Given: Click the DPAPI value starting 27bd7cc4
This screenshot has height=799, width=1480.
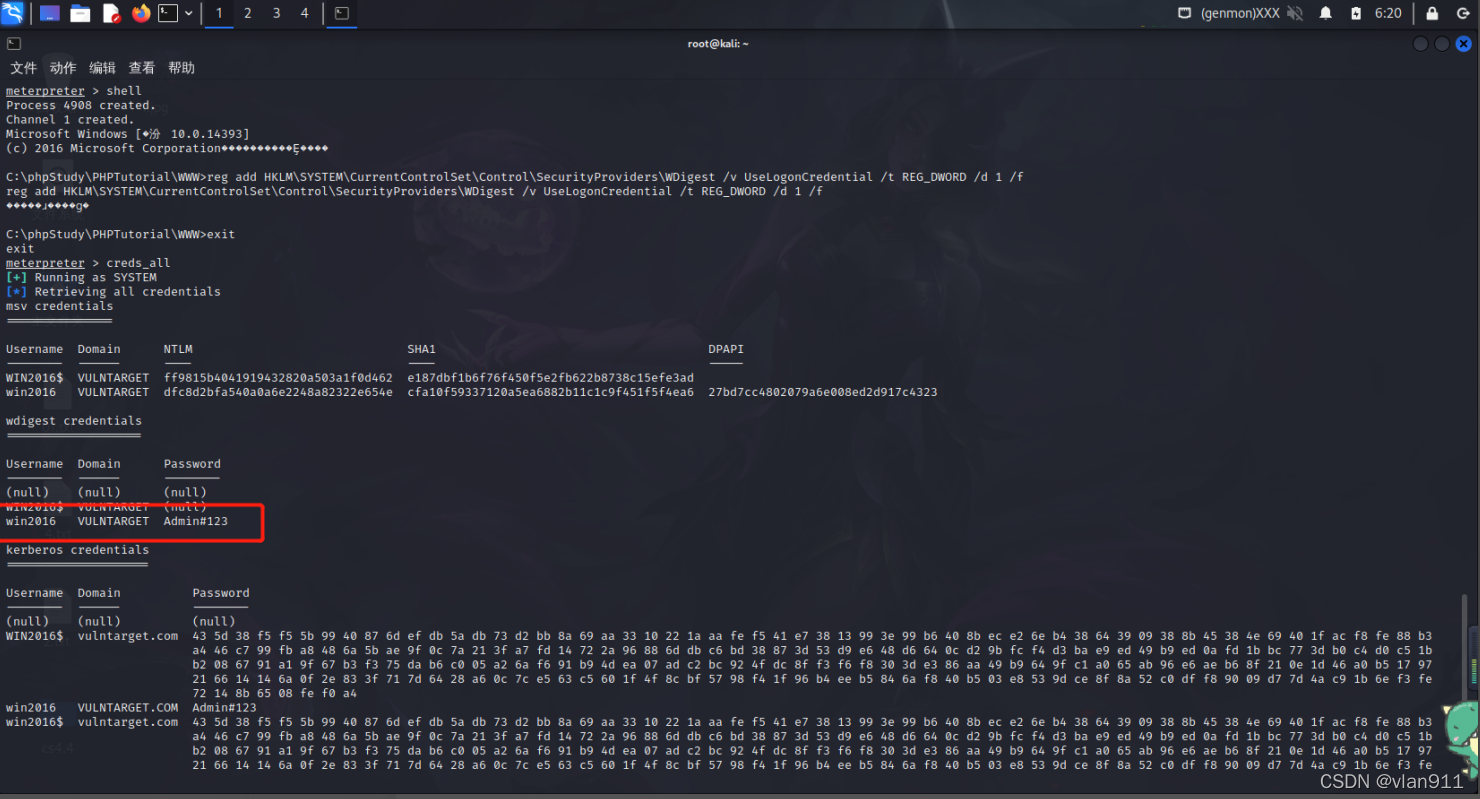Looking at the screenshot, I should [823, 392].
